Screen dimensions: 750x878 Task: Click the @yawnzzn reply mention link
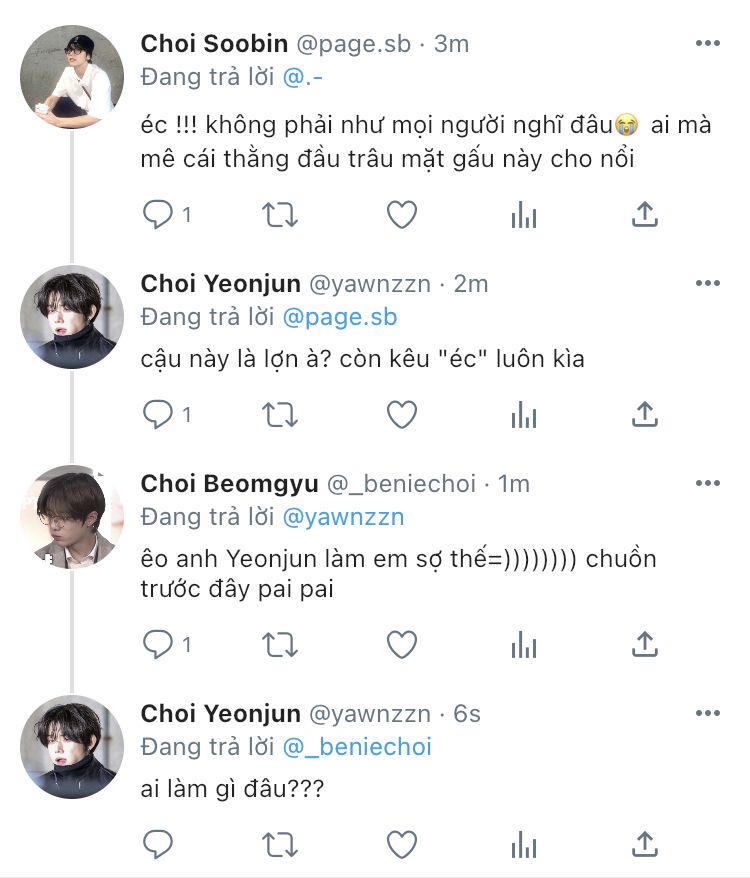[x=344, y=517]
